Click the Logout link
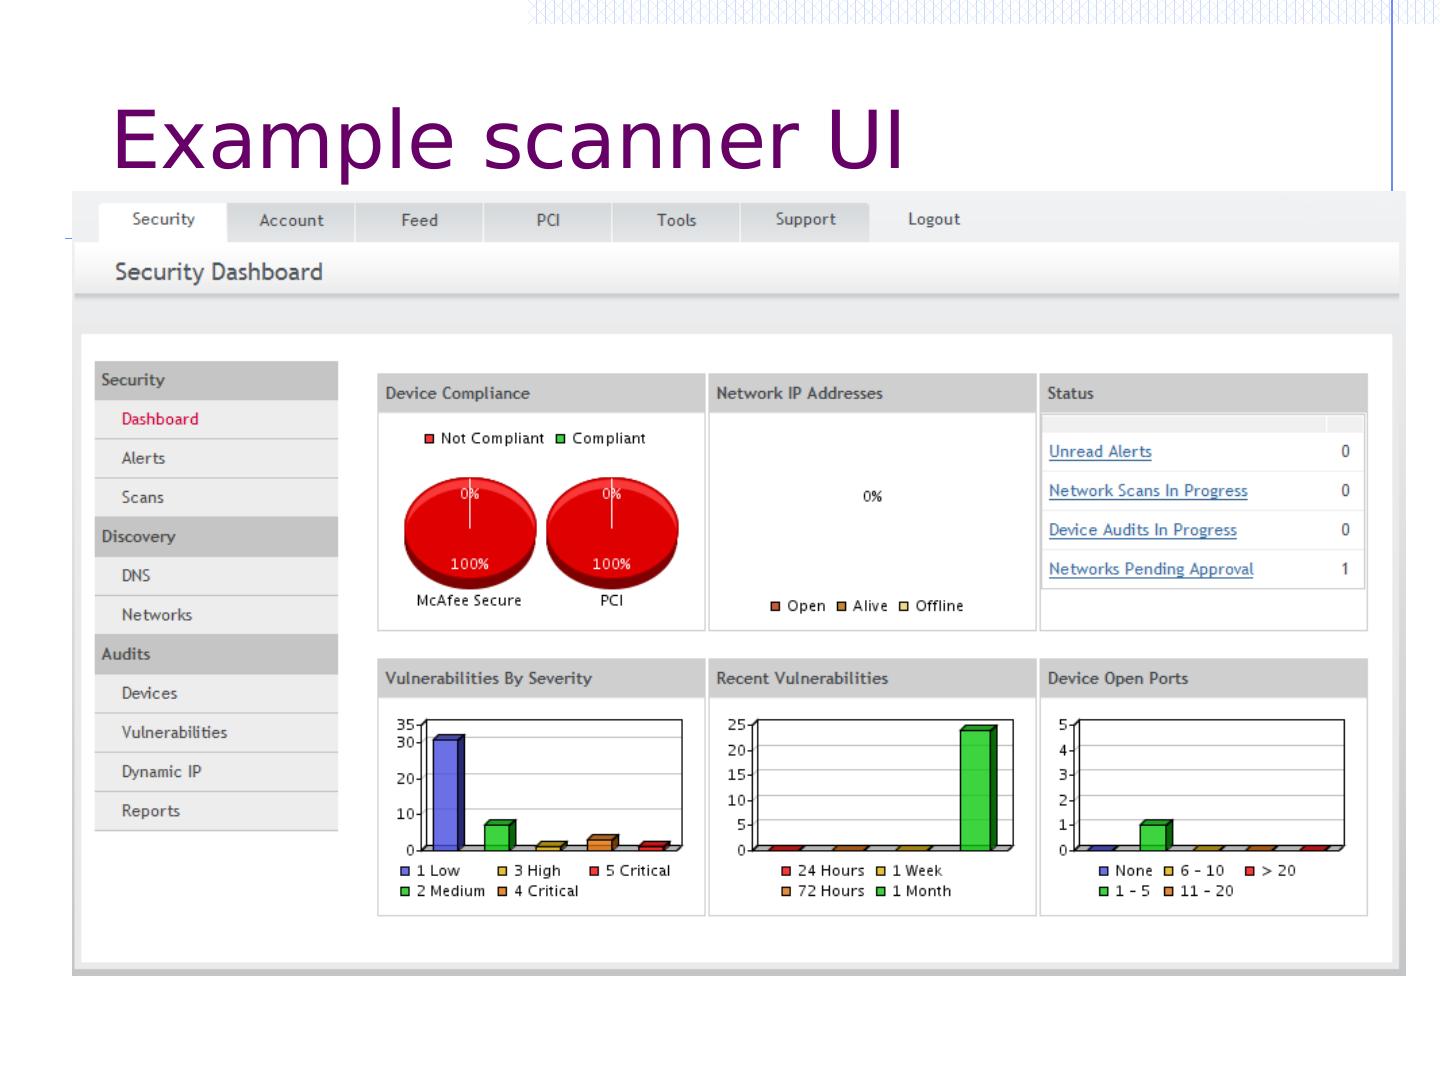1440x1080 pixels. 933,220
